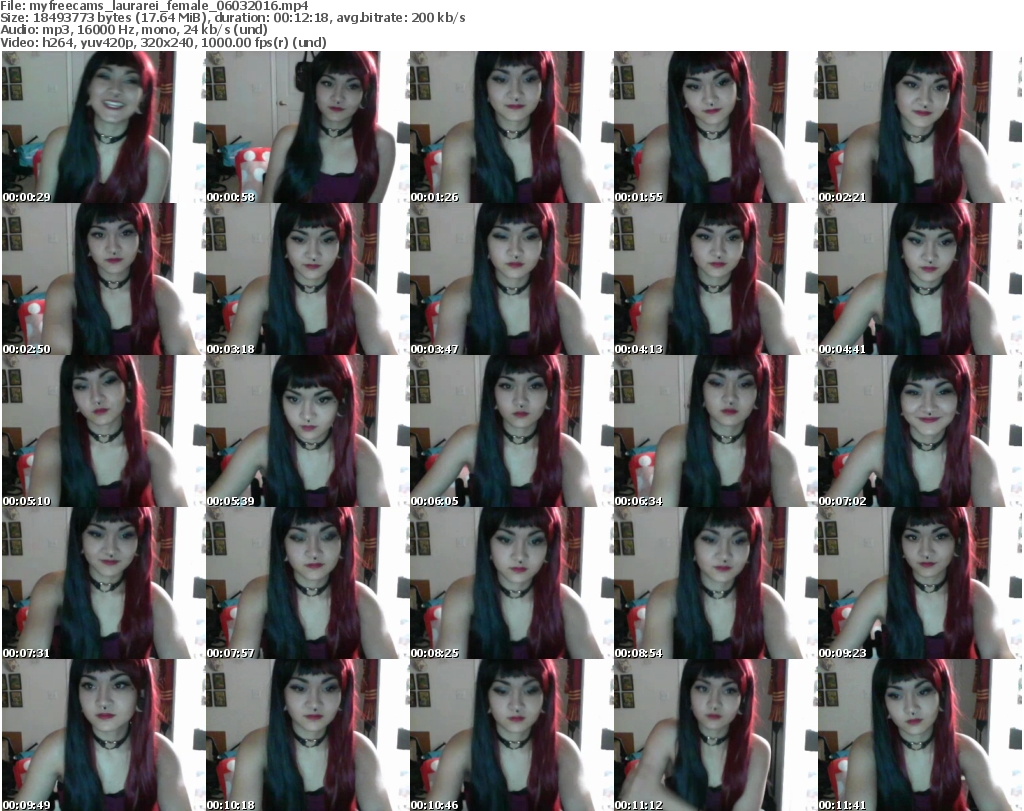Click the snapshot labeled 00:11:12
Screen dimensions: 1024x811
714,735
